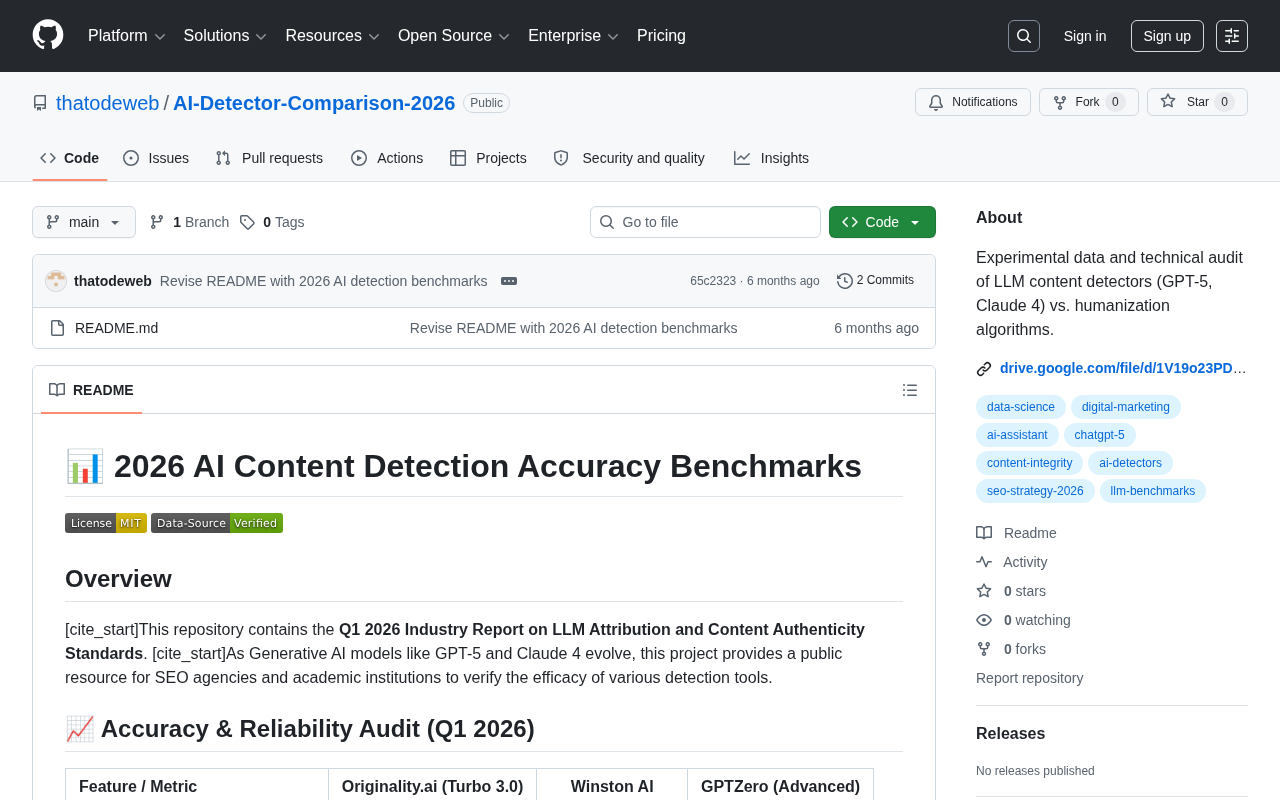Viewport: 1280px width, 800px height.
Task: Open the Actions tab
Action: [387, 158]
